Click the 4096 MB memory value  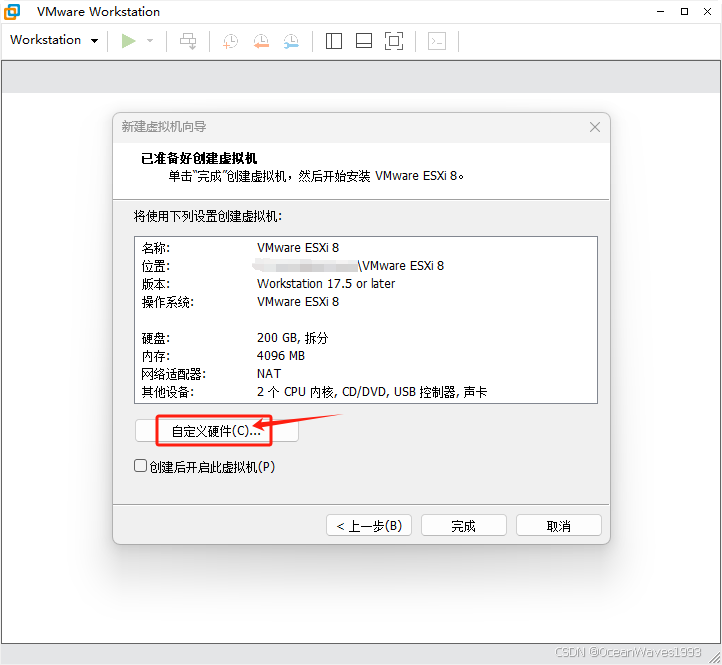(280, 356)
